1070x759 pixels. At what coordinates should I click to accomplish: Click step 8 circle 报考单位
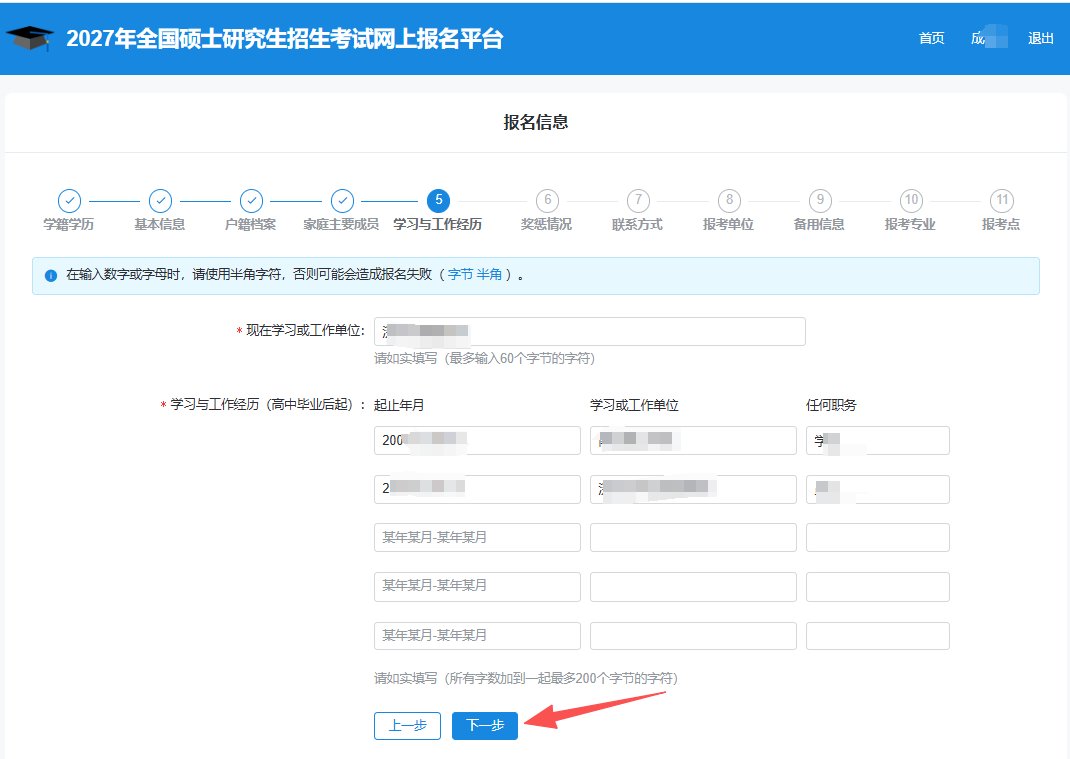tap(729, 201)
